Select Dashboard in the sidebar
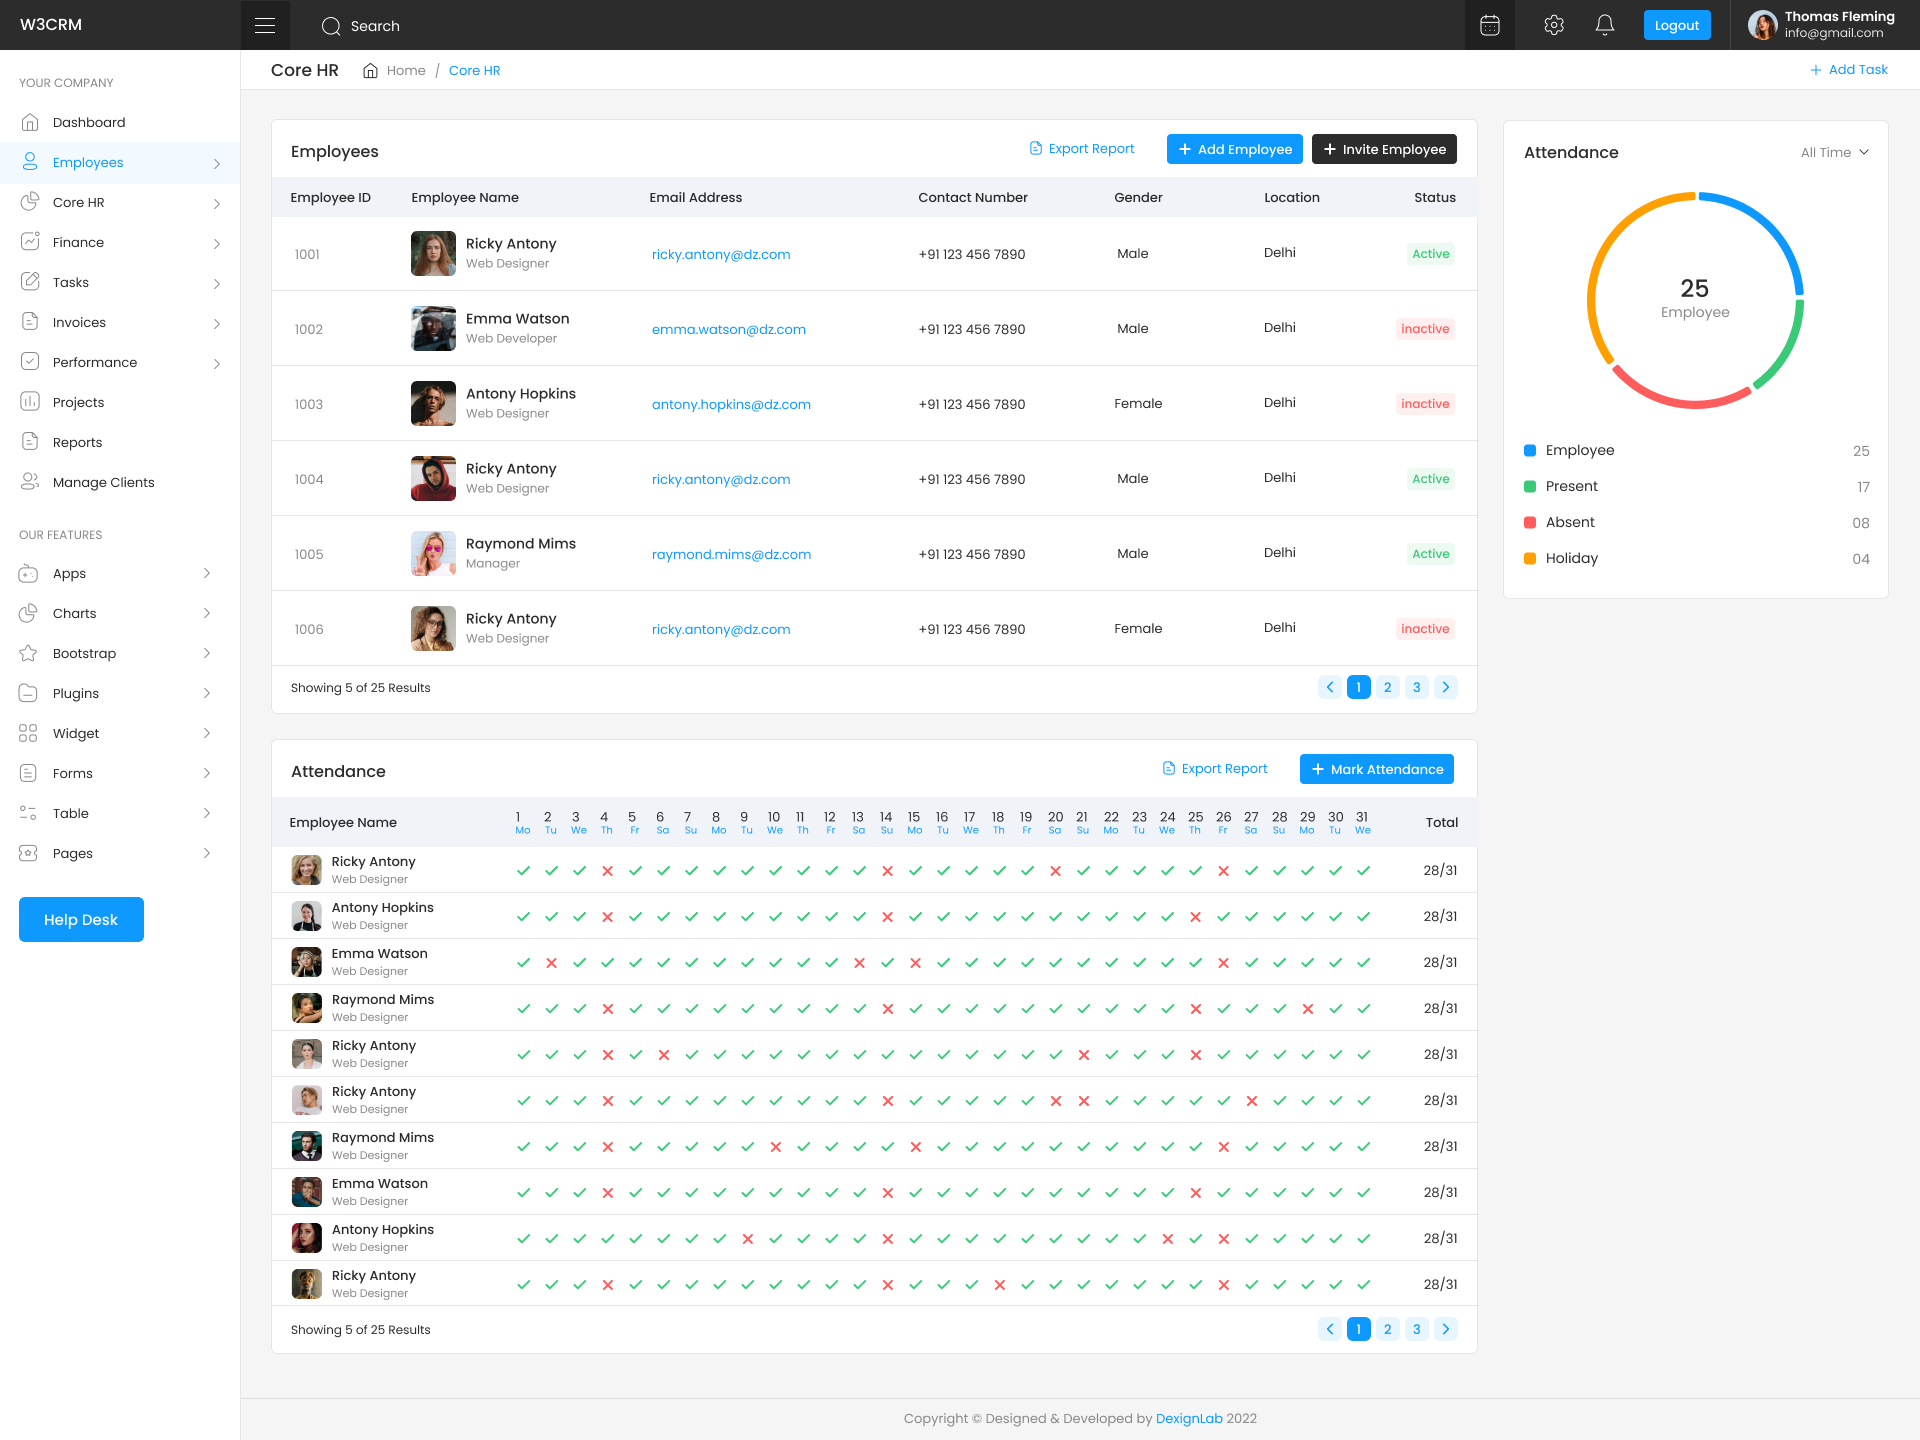 [89, 122]
